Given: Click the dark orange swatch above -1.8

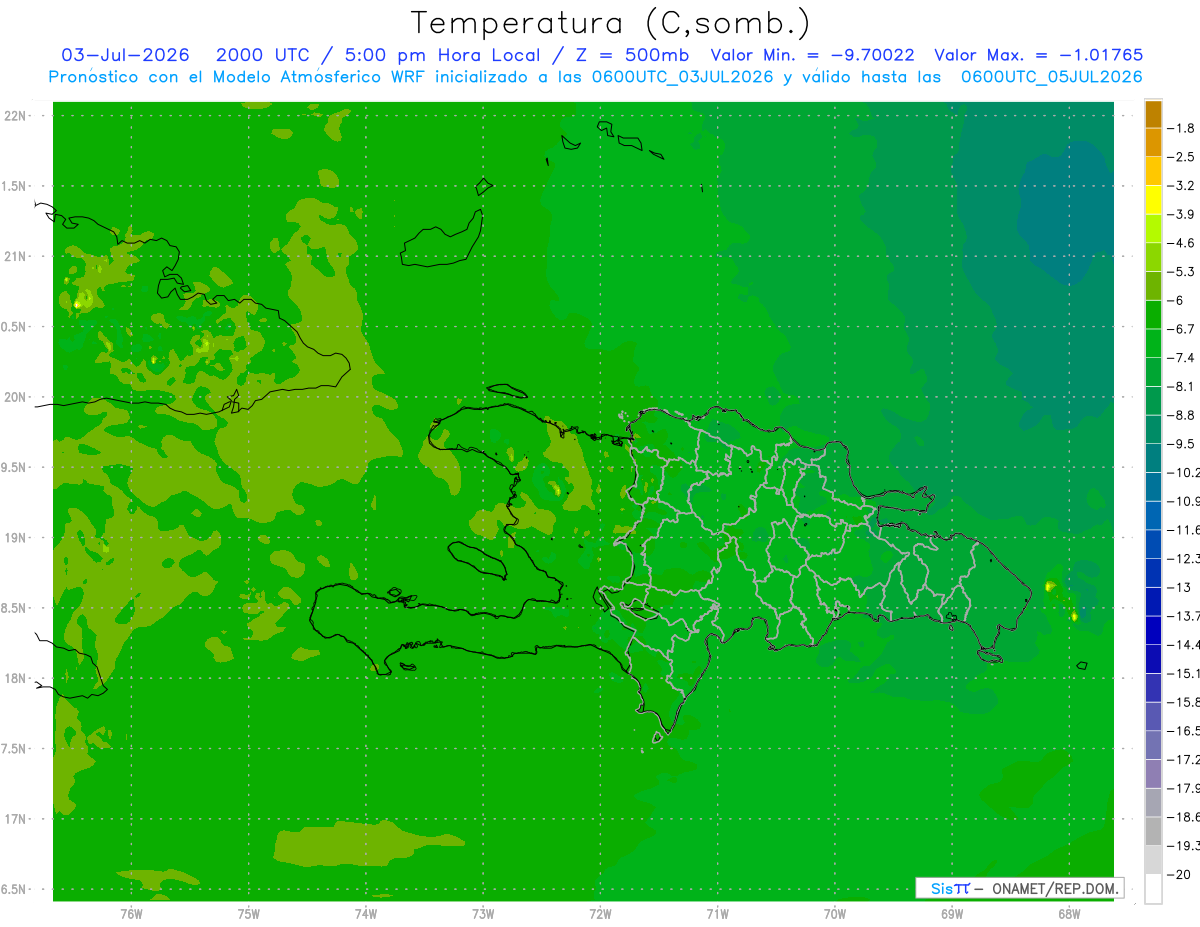Looking at the screenshot, I should [1153, 114].
